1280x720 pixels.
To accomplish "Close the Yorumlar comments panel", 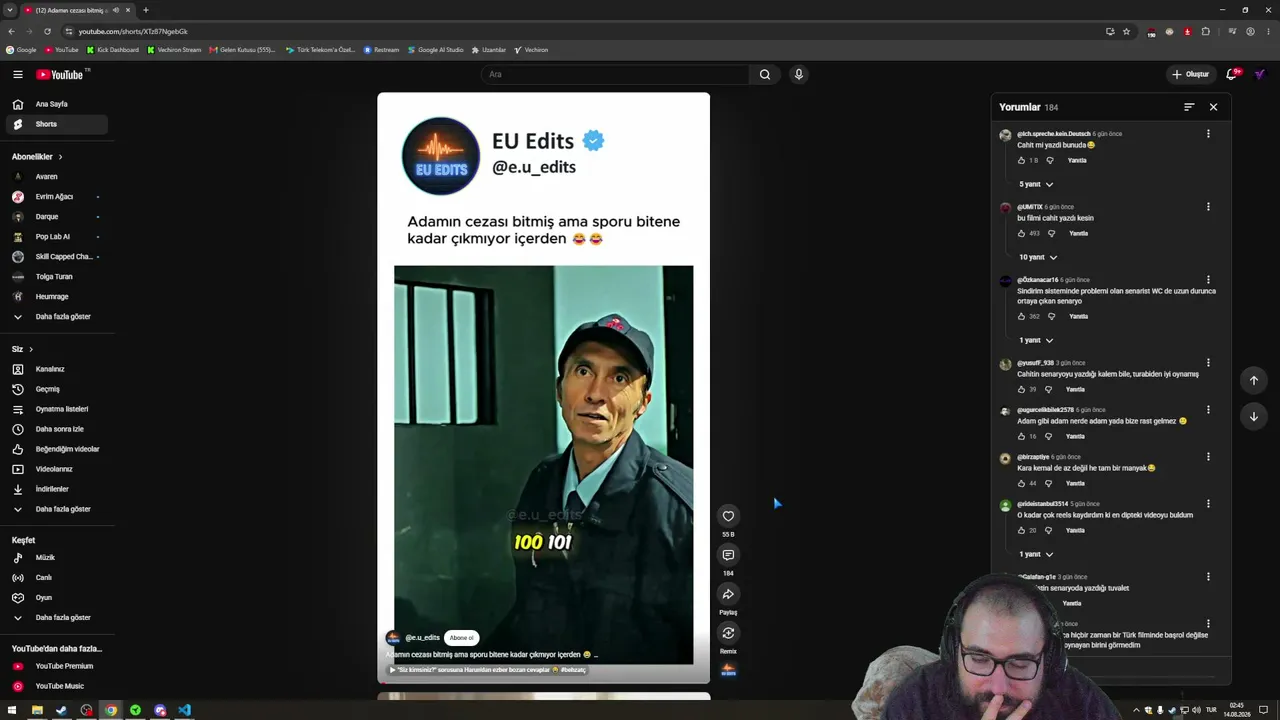I will [x=1213, y=107].
